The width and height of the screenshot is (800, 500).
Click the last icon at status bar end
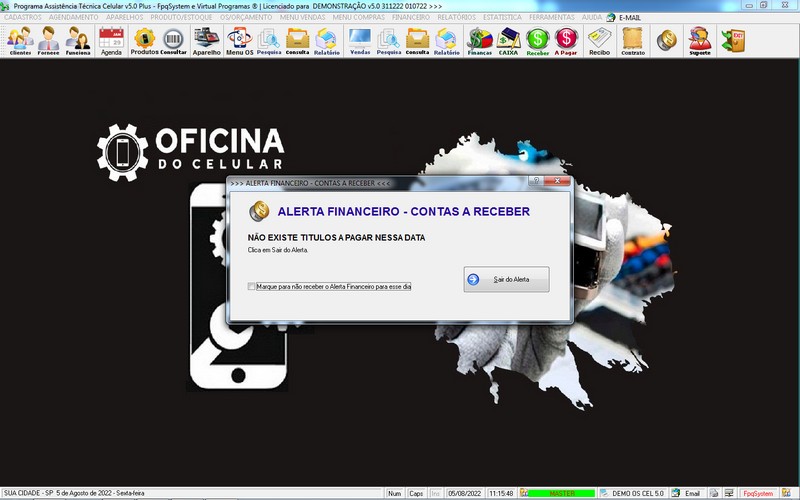786,493
